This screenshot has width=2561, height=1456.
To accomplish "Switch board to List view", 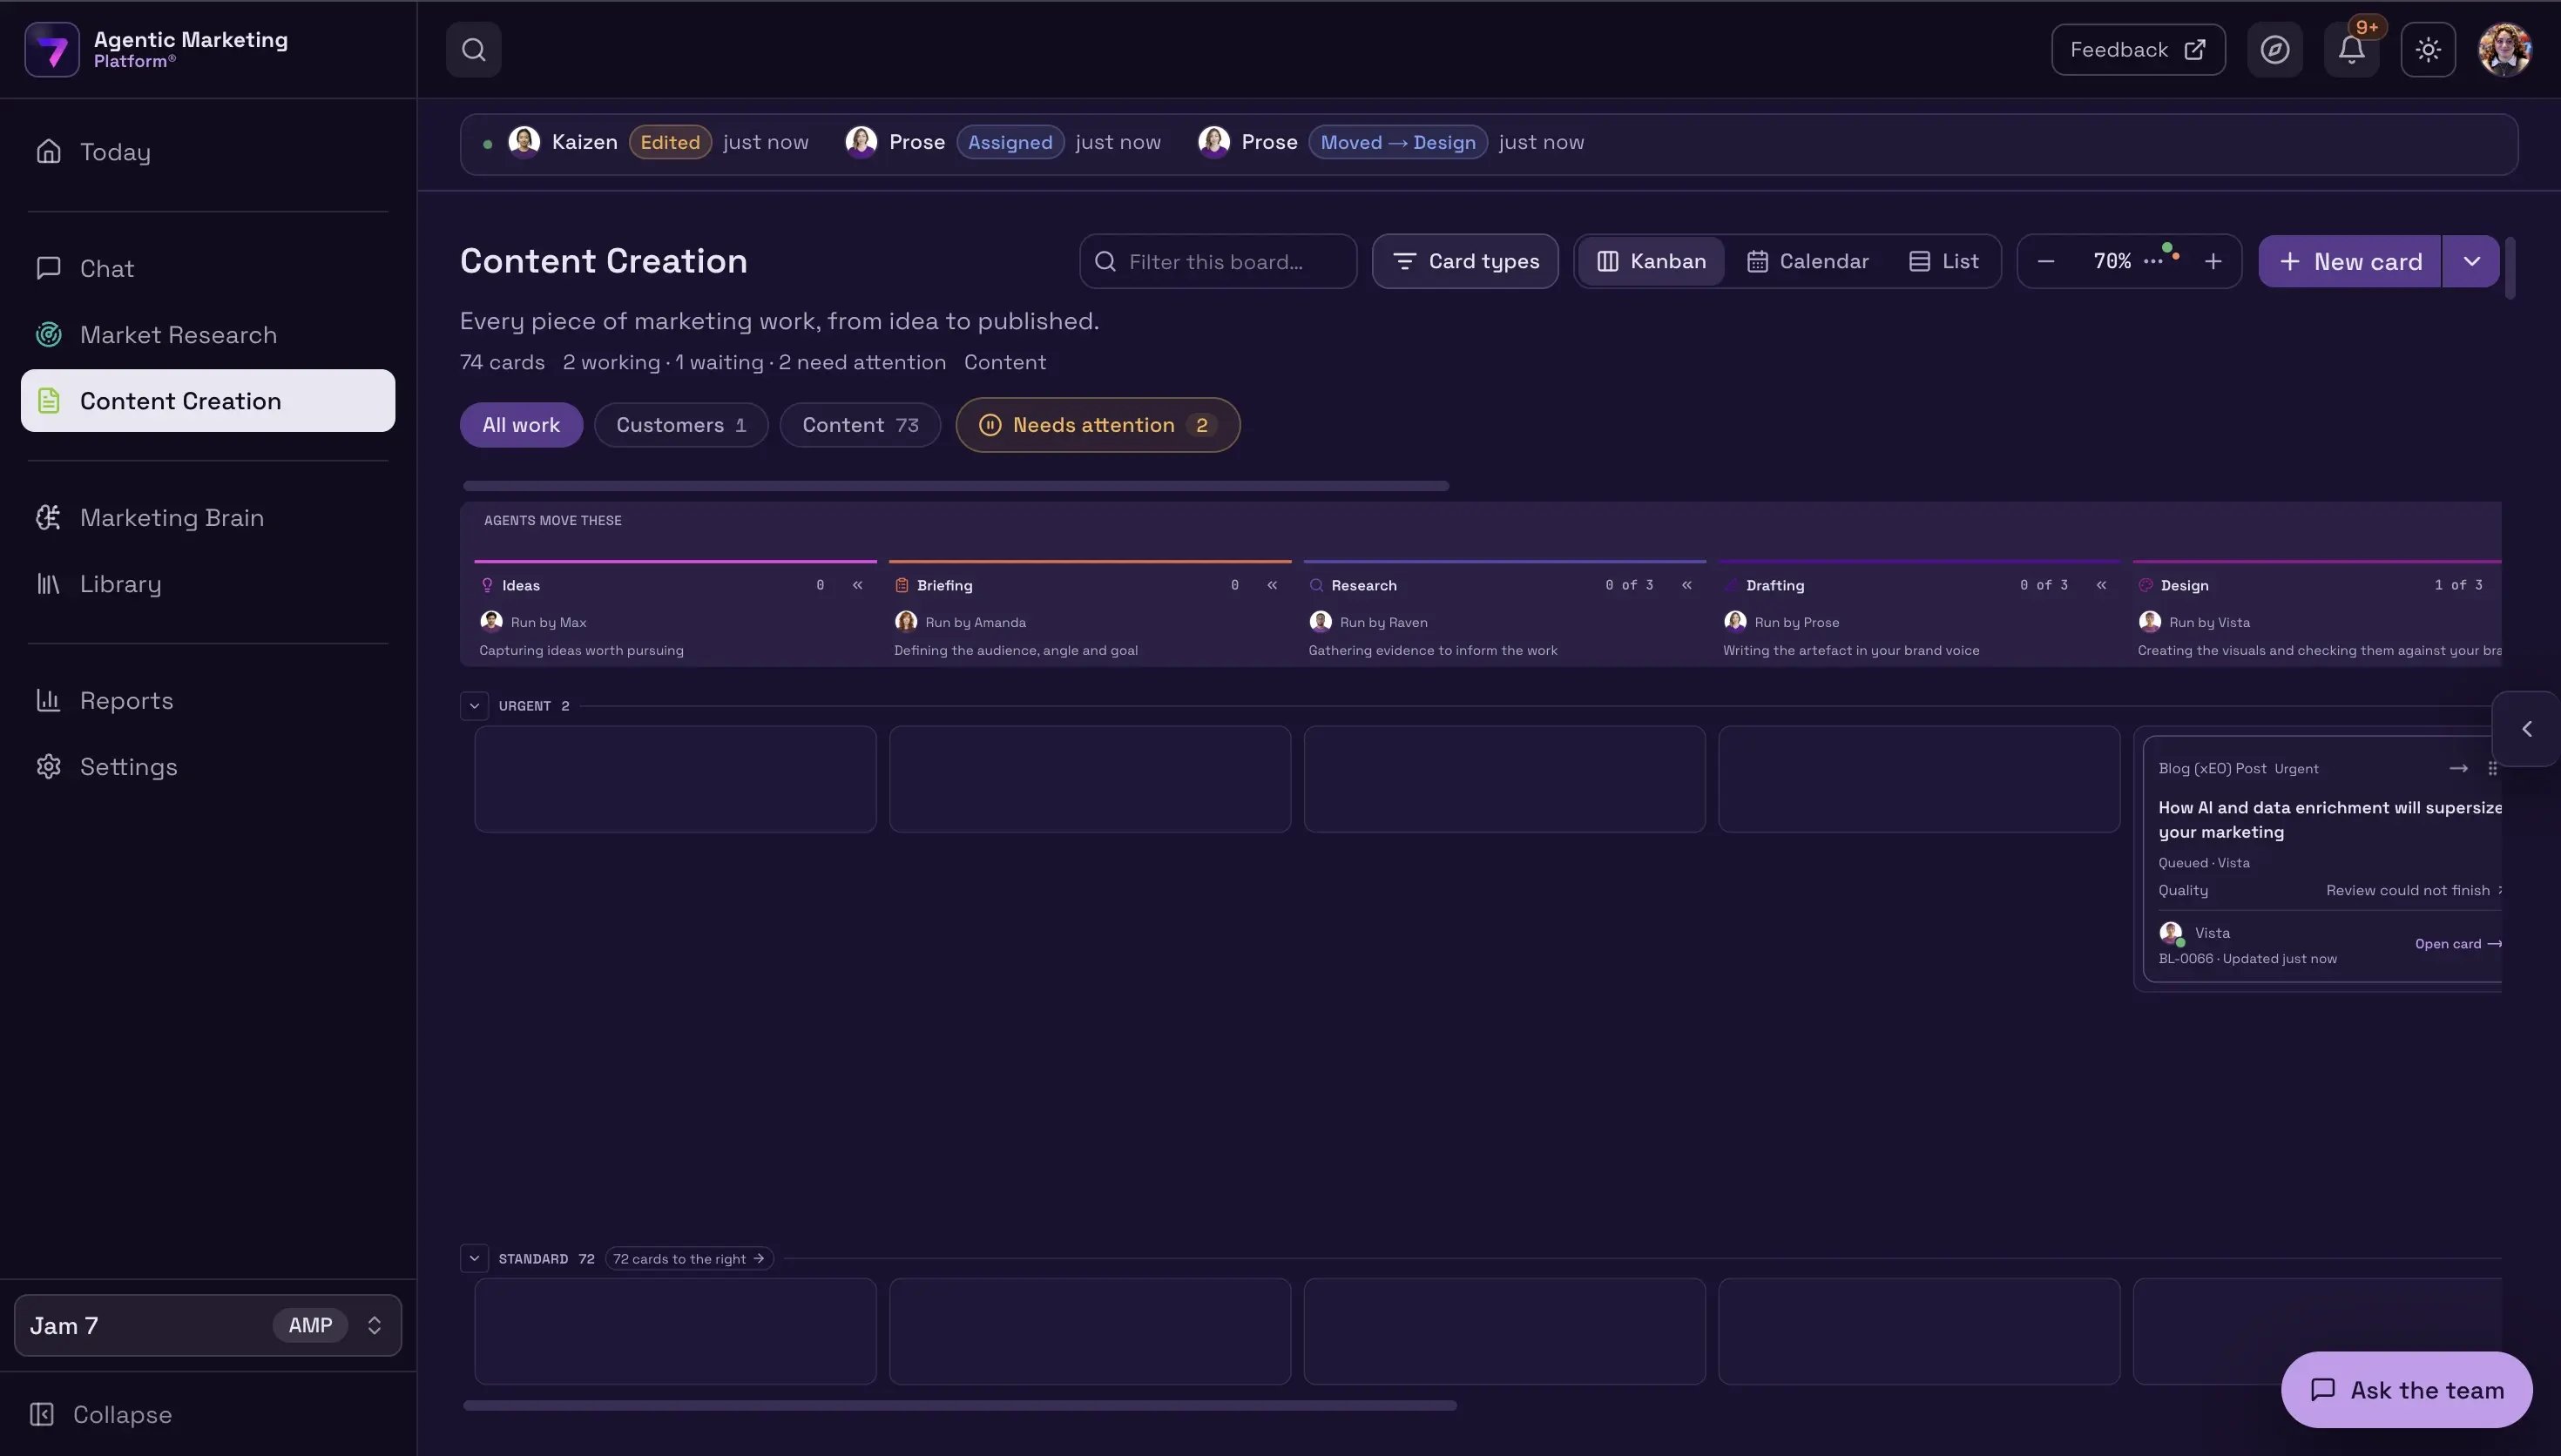I will [1943, 262].
